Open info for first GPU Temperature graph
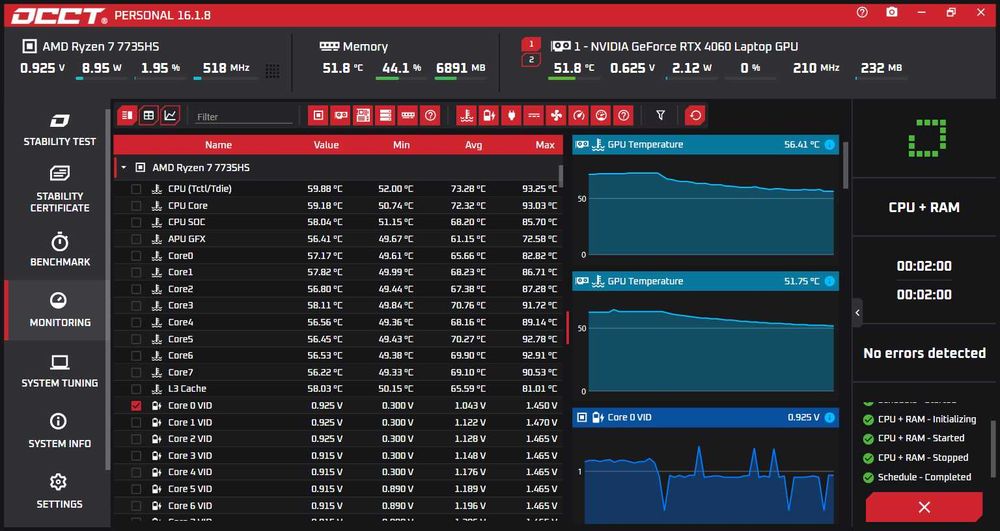This screenshot has width=1000, height=531. tap(830, 145)
